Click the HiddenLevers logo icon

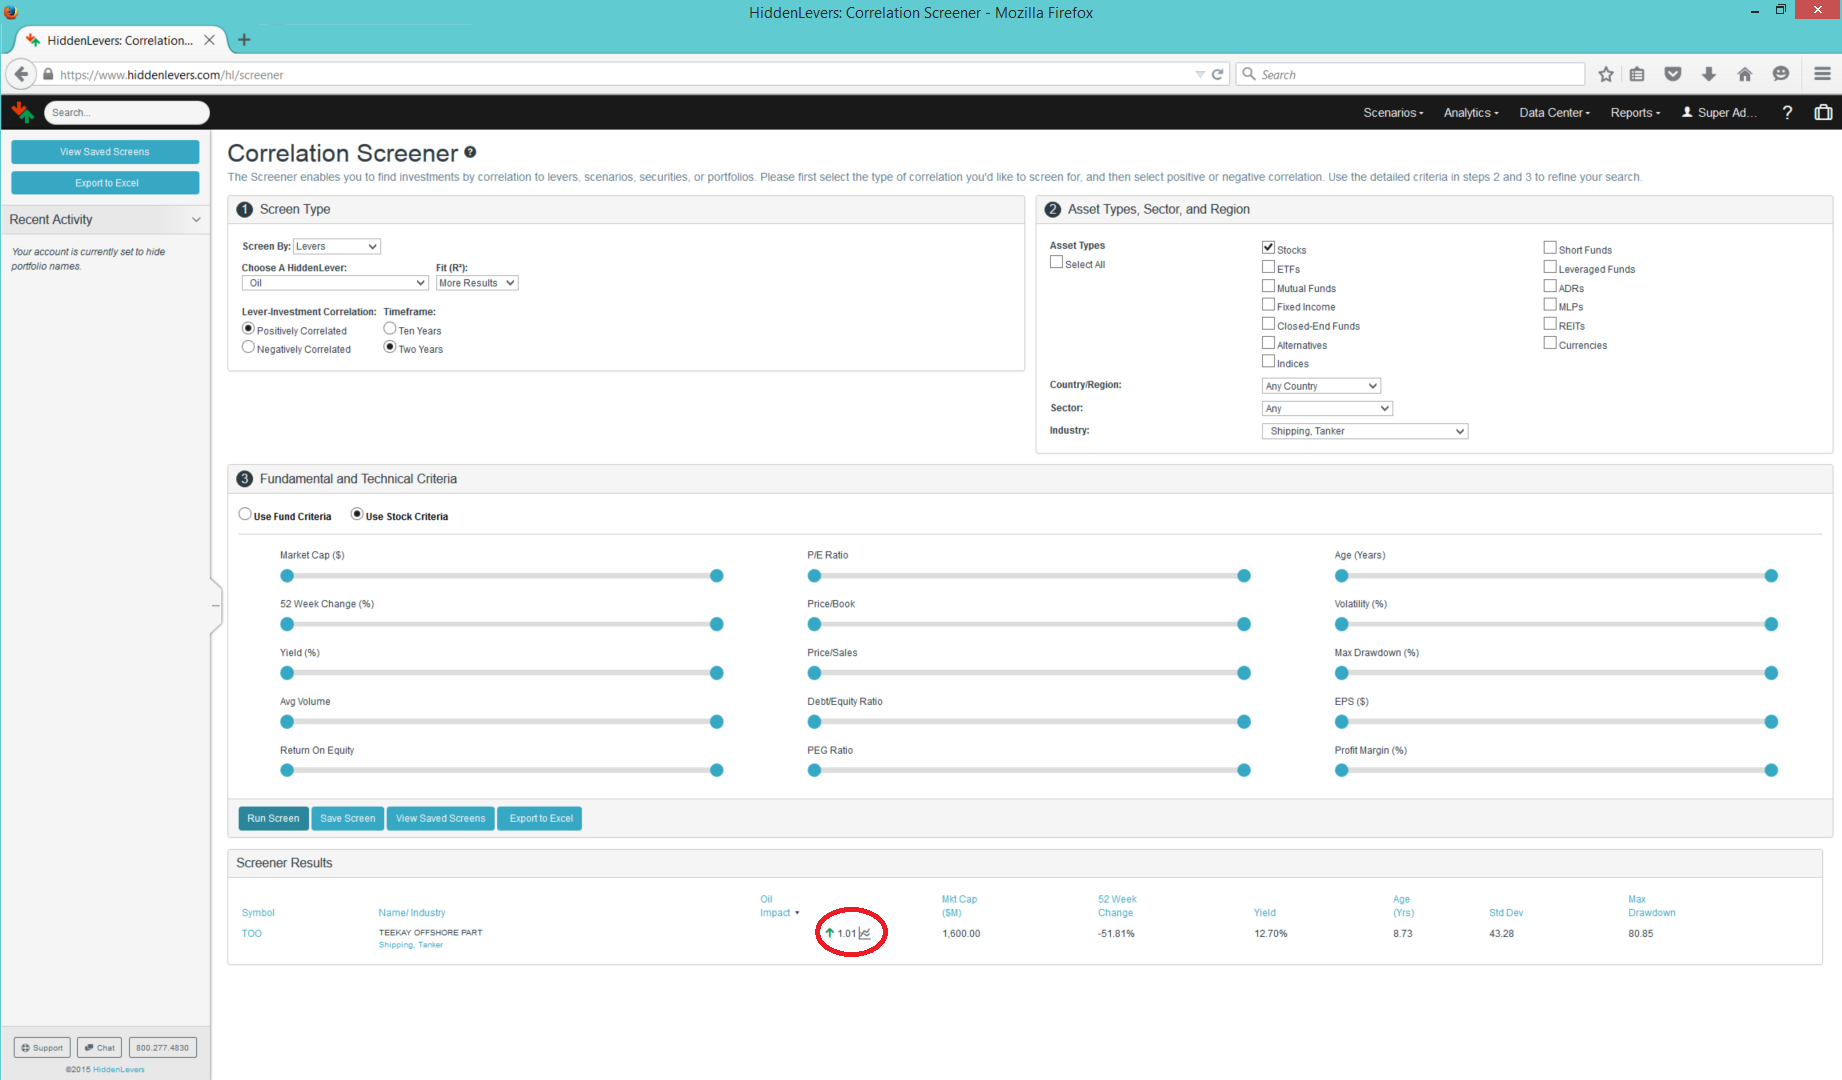tap(22, 112)
